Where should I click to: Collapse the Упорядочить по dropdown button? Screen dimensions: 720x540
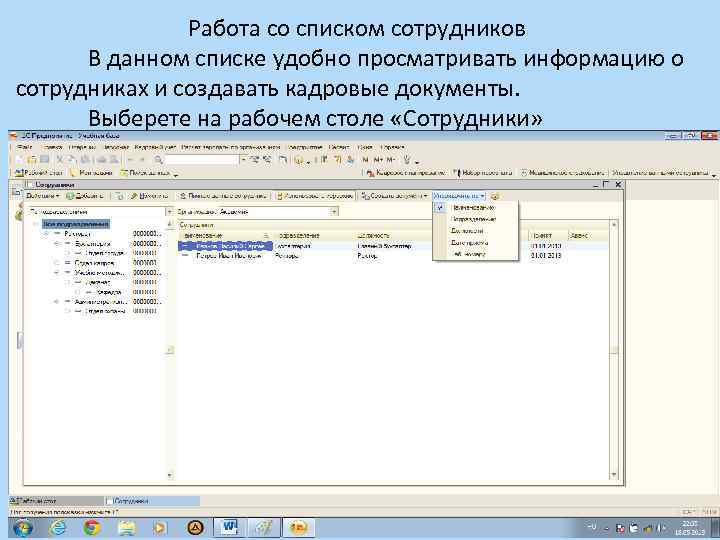coord(459,196)
